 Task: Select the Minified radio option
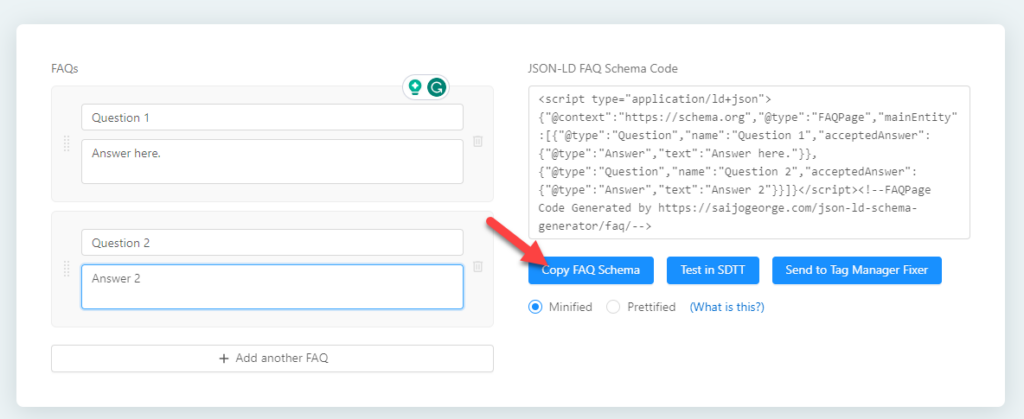click(536, 307)
